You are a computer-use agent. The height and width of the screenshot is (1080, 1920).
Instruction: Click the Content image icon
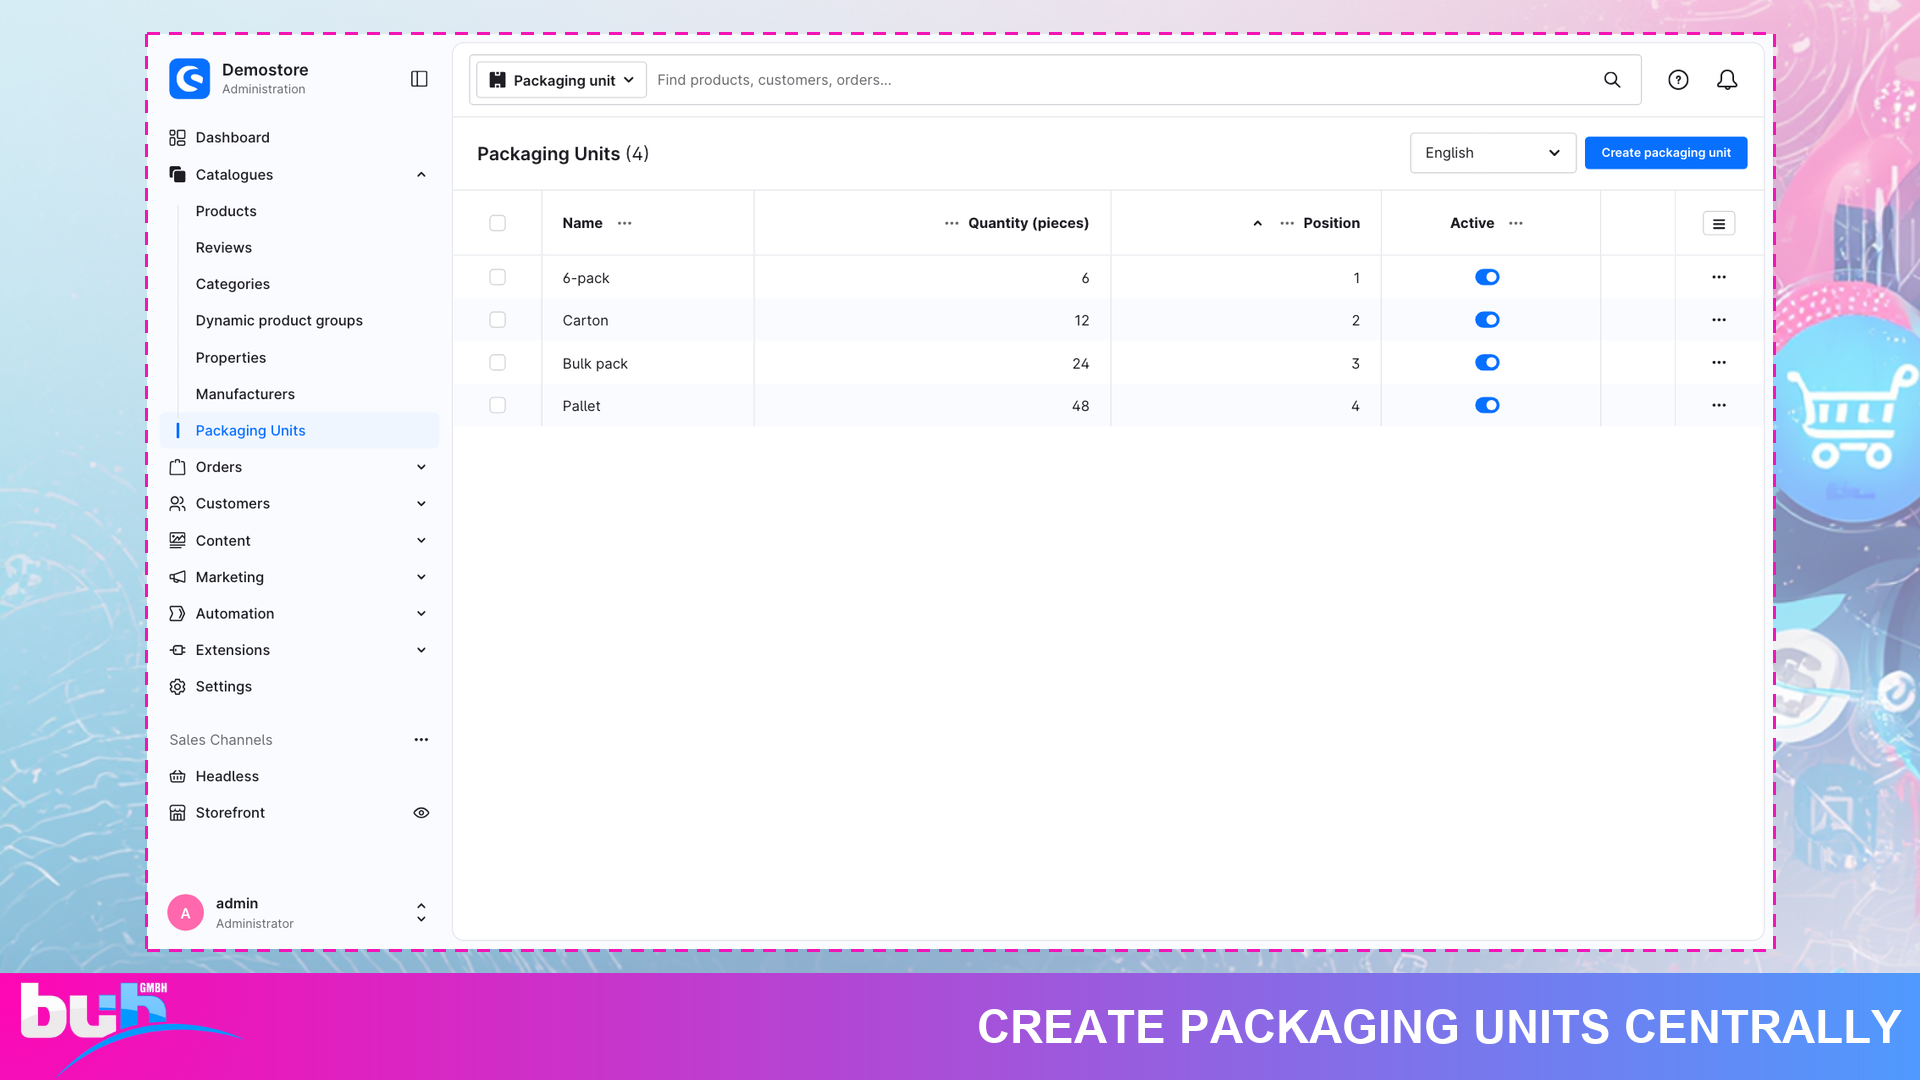point(177,540)
